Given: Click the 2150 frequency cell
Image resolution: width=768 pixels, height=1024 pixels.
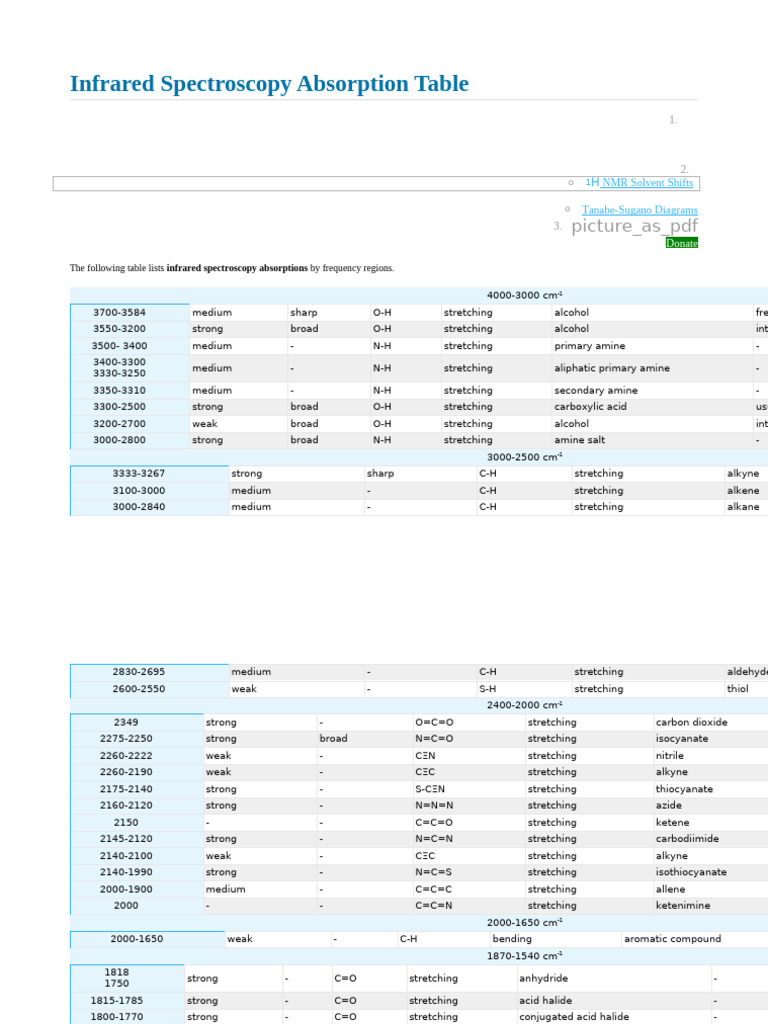Looking at the screenshot, I should click(x=136, y=823).
